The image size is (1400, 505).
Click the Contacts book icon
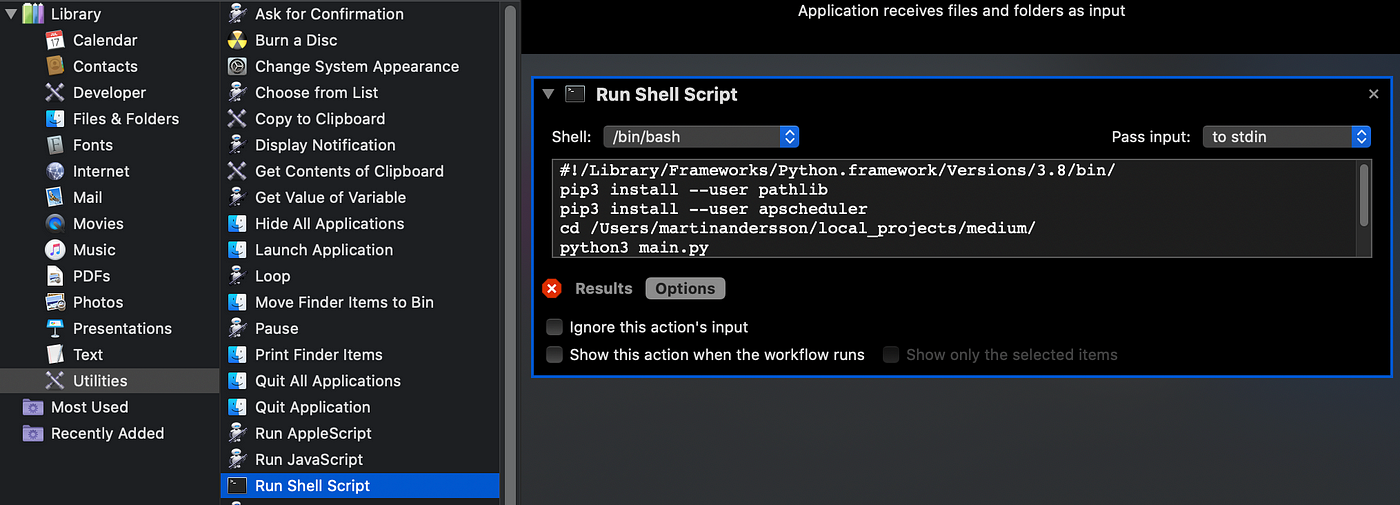click(x=55, y=66)
